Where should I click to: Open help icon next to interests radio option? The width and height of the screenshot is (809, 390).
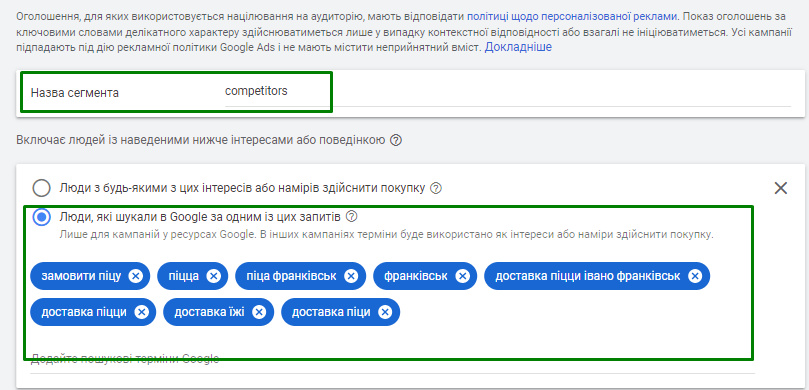click(x=436, y=188)
